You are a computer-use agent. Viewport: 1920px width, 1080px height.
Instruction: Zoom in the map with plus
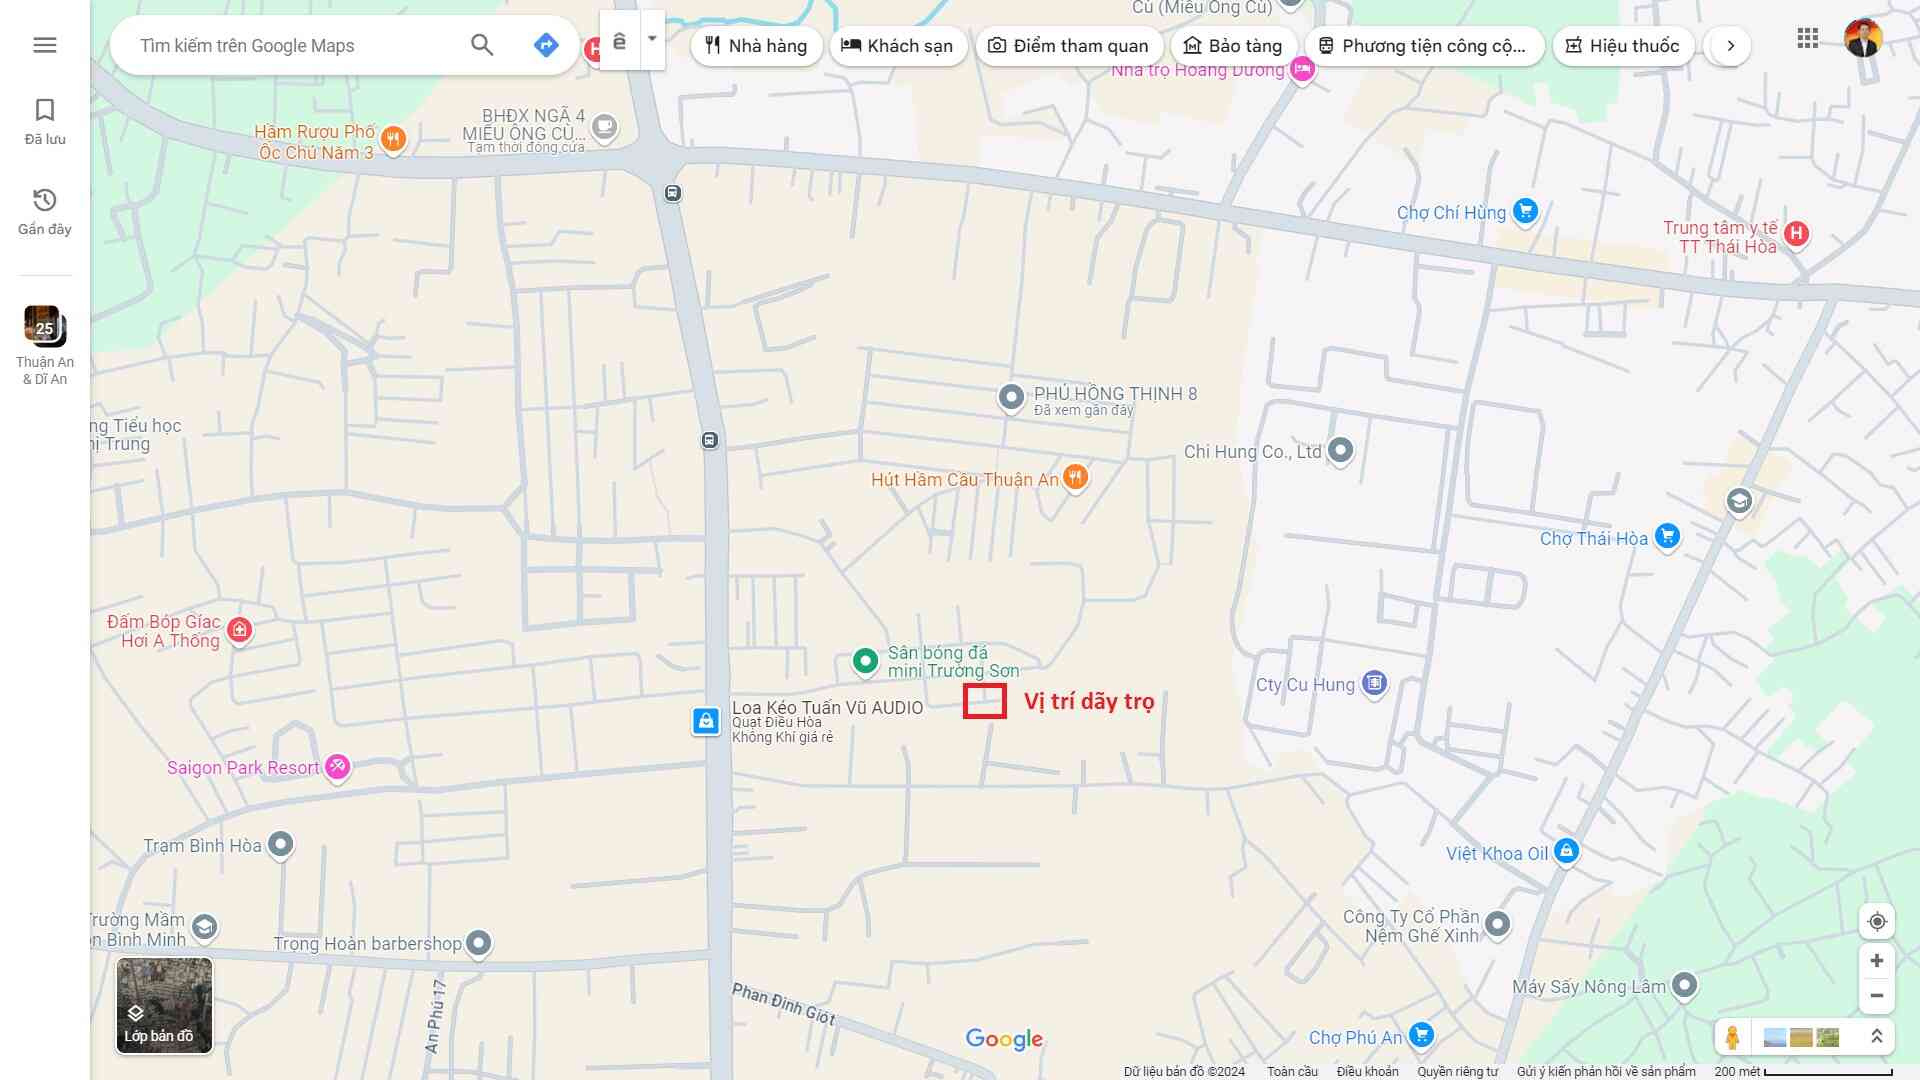point(1877,961)
